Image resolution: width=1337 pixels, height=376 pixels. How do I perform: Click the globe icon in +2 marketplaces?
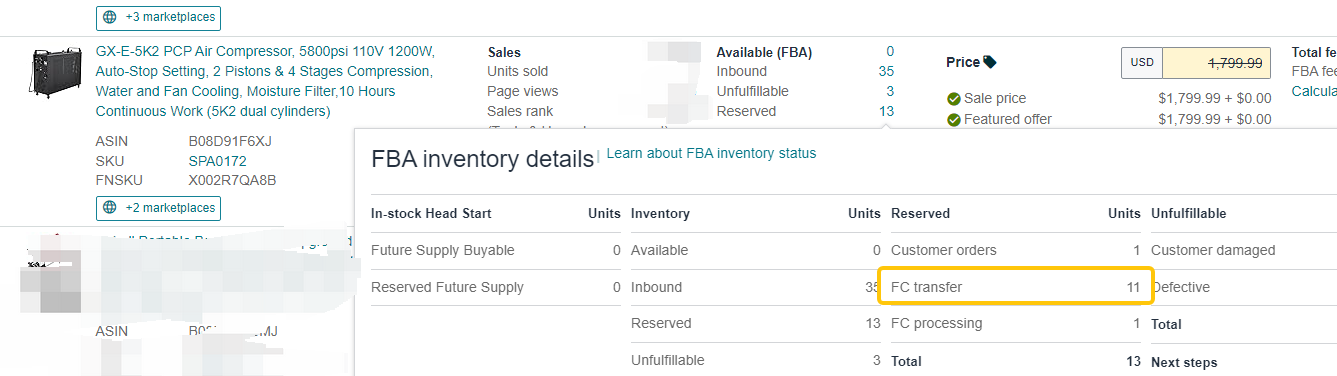(110, 208)
